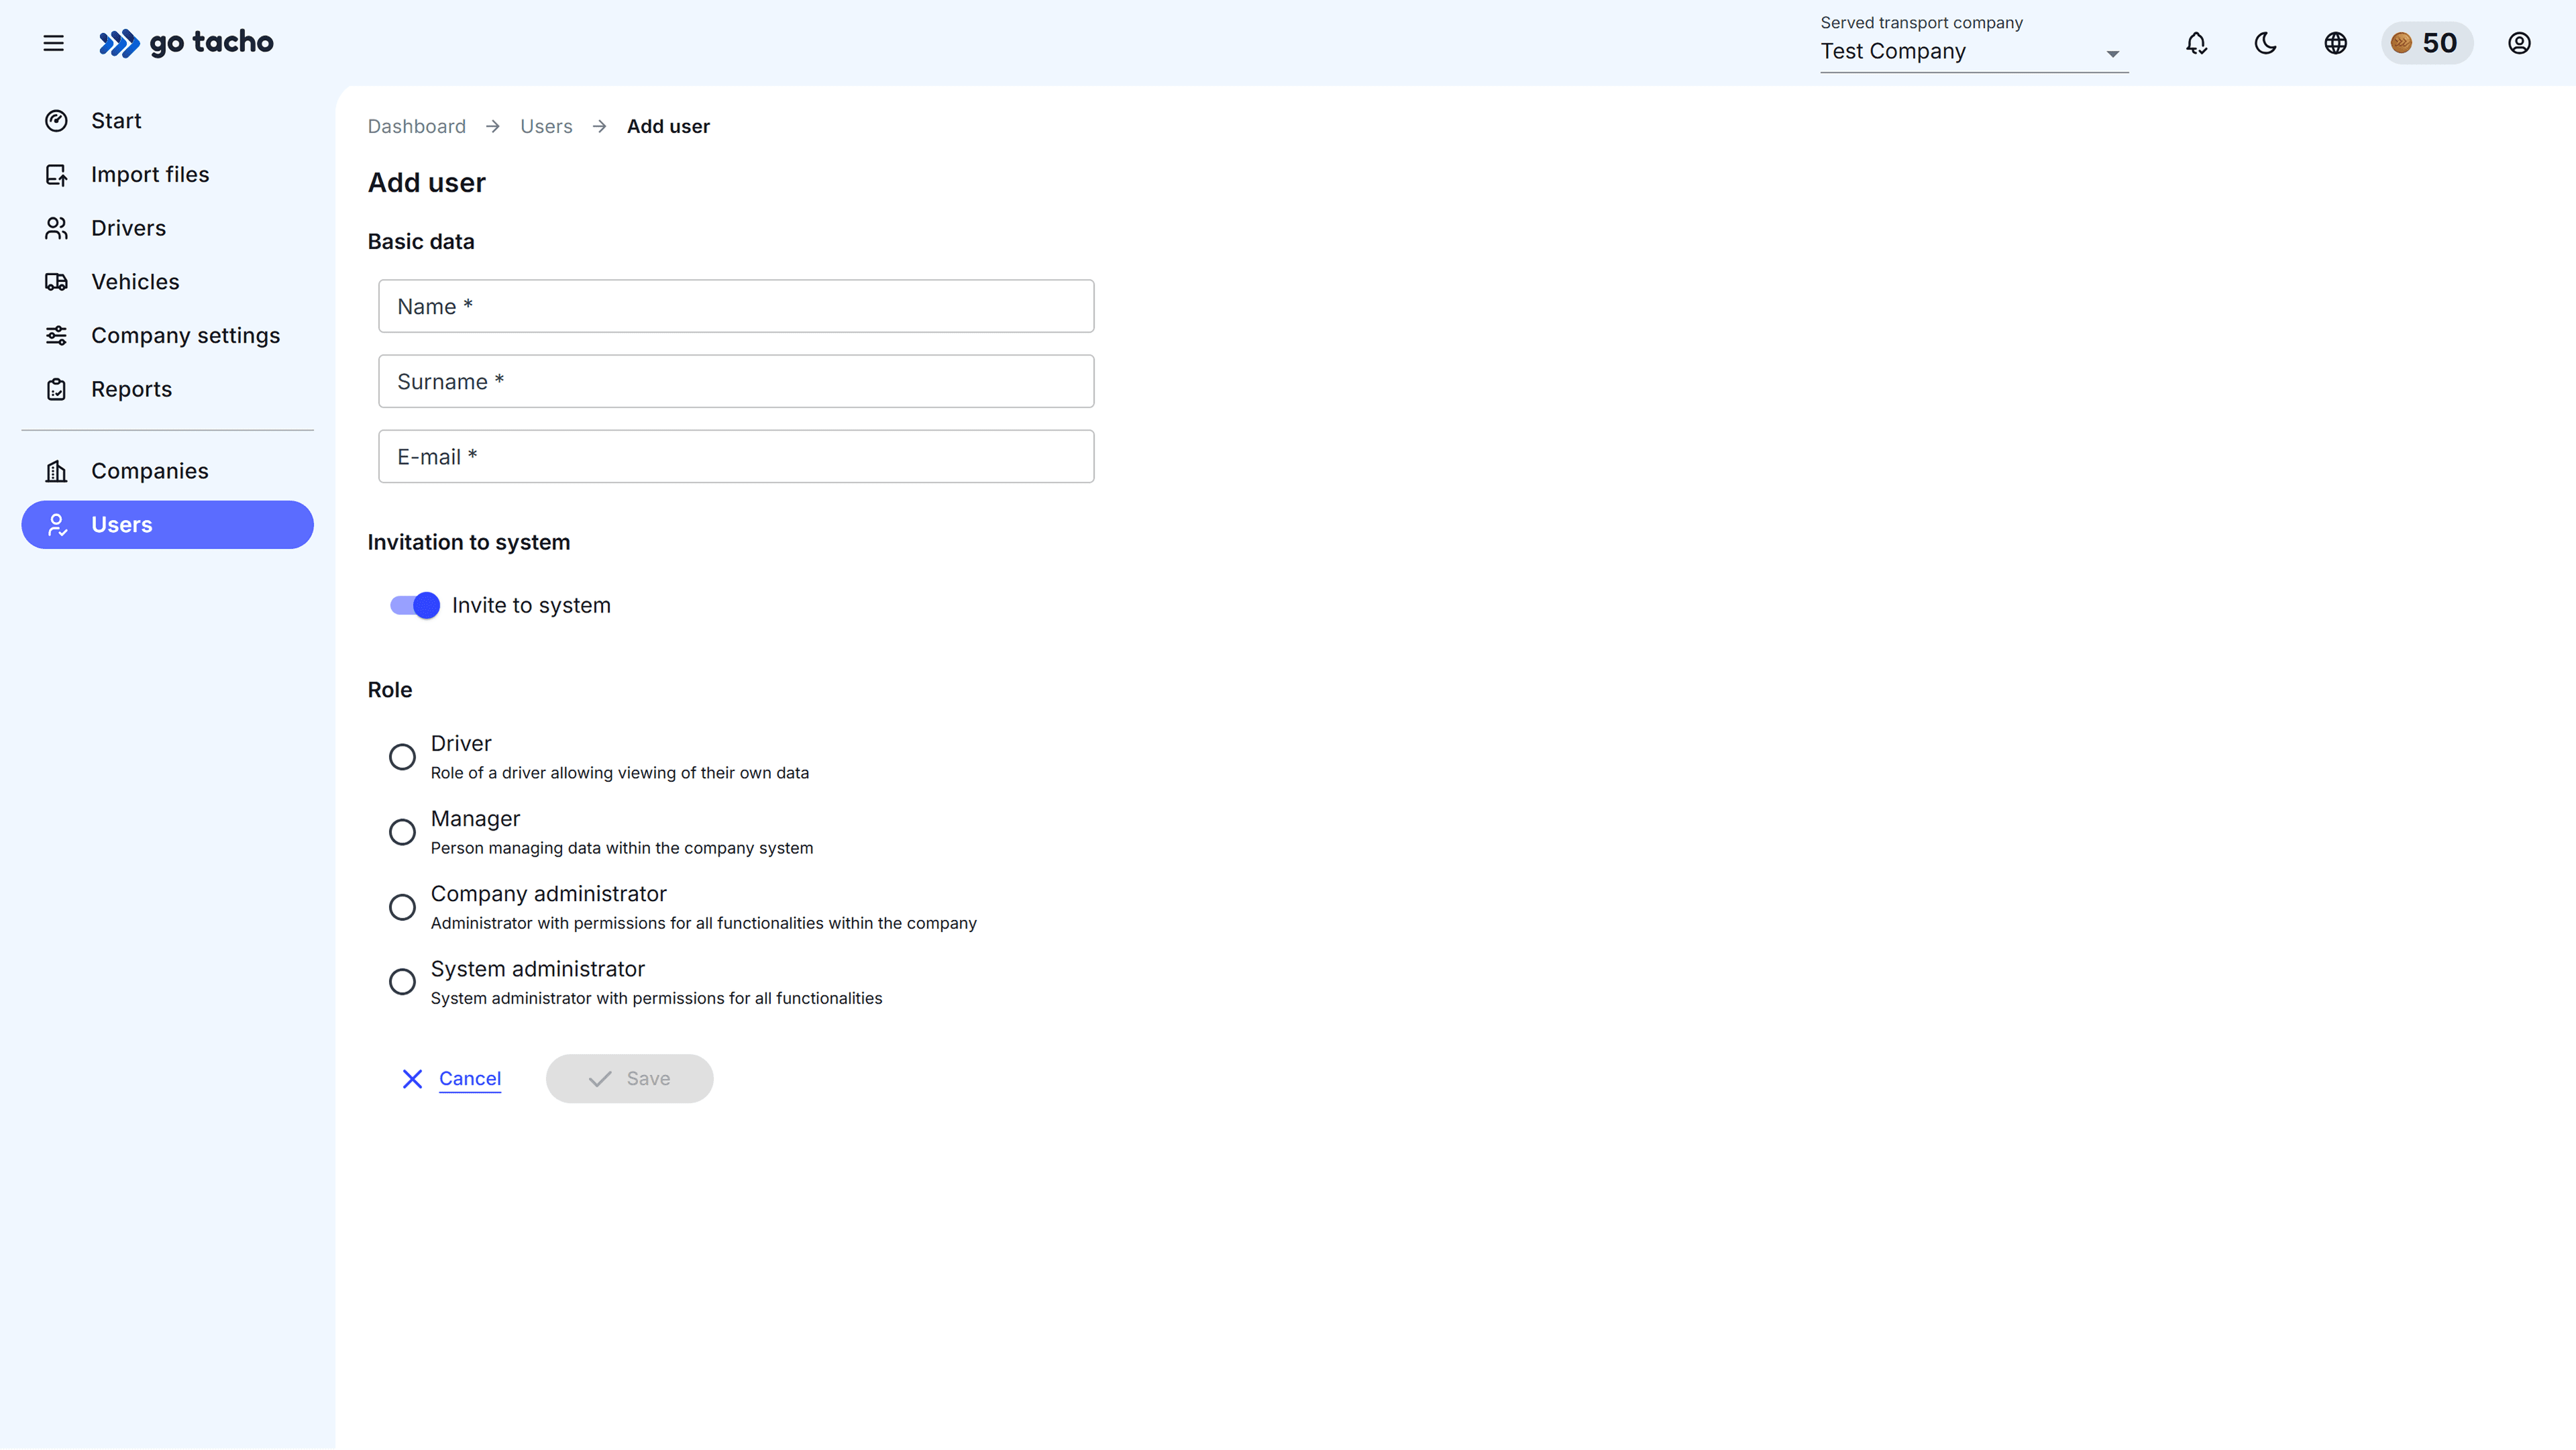The height and width of the screenshot is (1450, 2576).
Task: Click the Start gauge icon
Action: coord(57,121)
